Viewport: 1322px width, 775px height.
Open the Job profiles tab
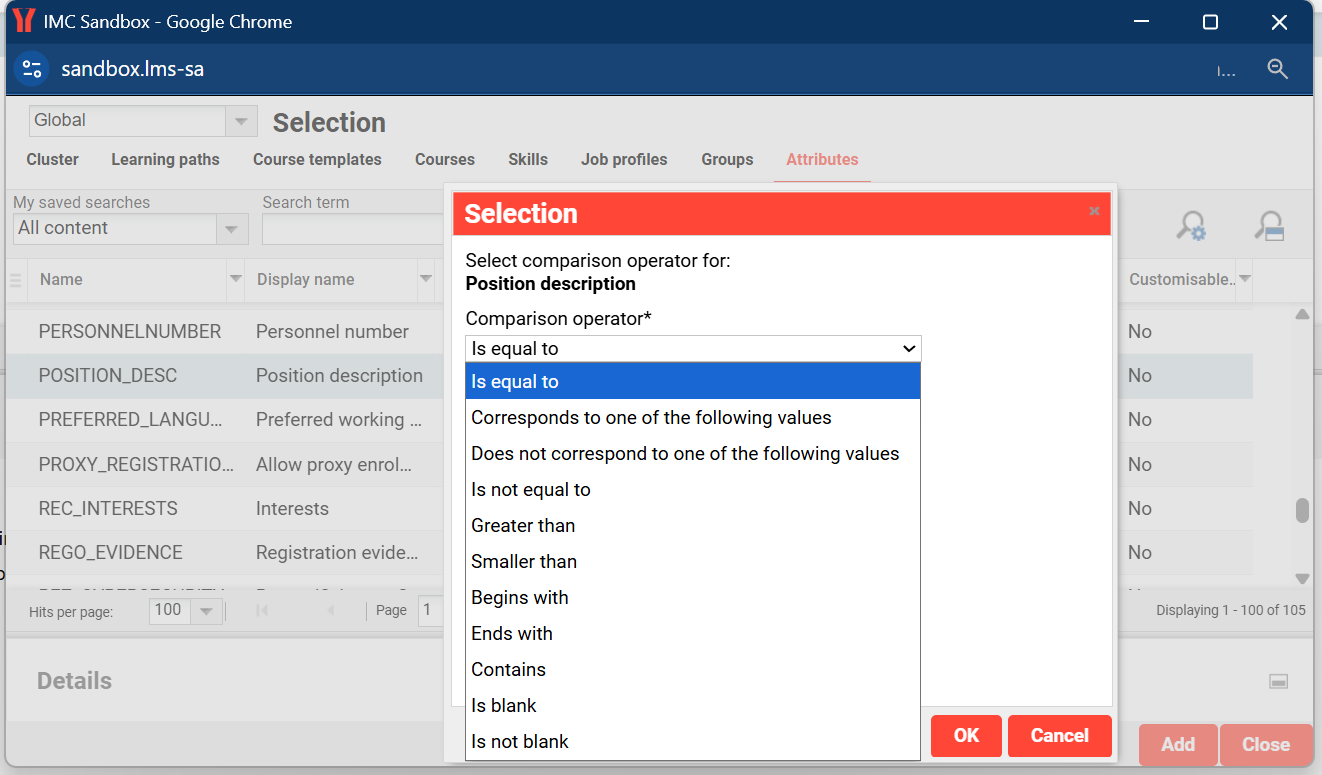pyautogui.click(x=623, y=159)
